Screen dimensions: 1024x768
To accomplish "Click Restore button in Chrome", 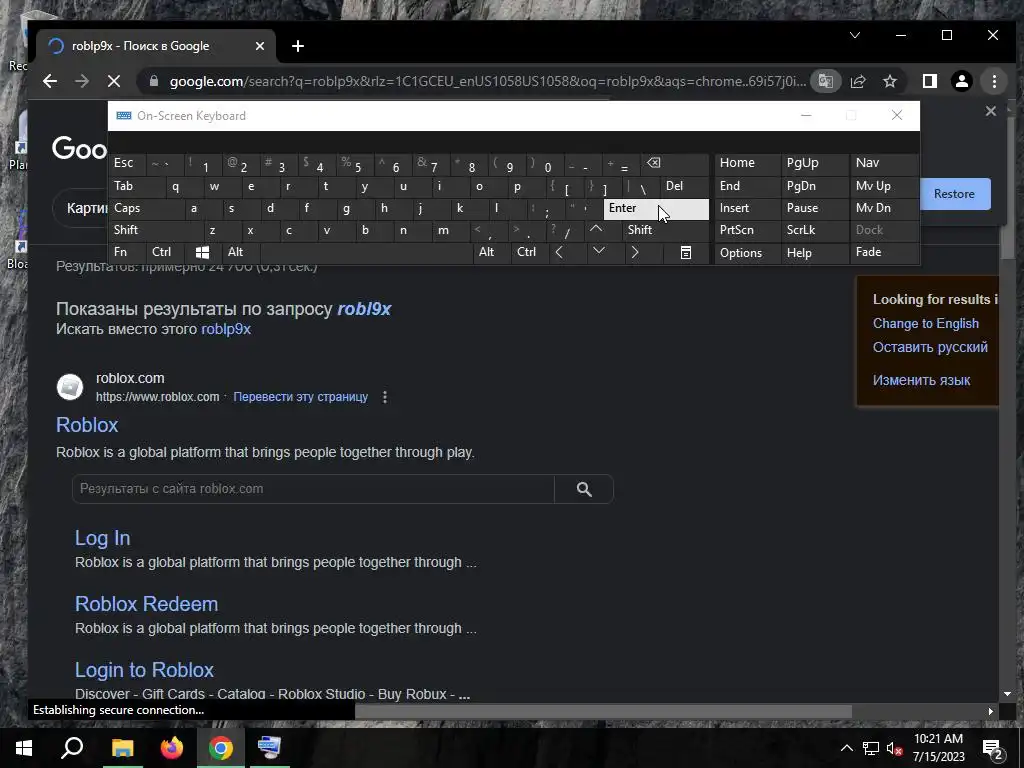I will (954, 194).
